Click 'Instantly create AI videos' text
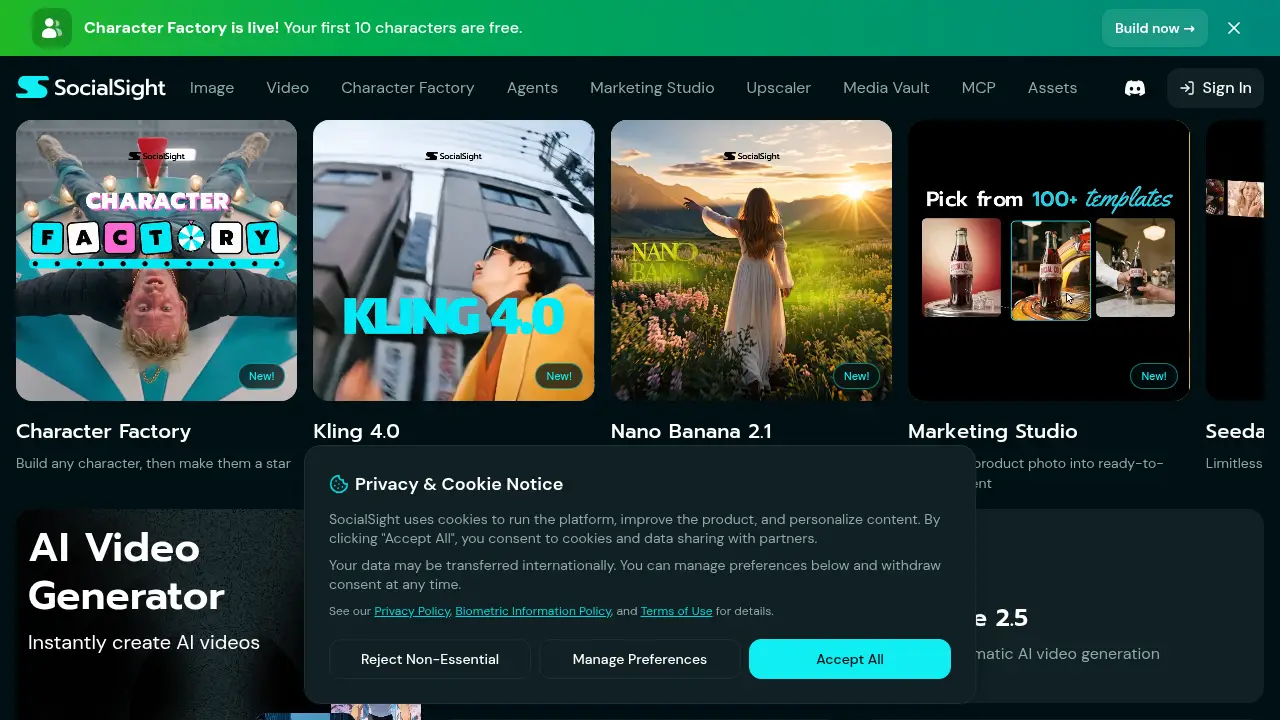The image size is (1280, 720). click(144, 642)
